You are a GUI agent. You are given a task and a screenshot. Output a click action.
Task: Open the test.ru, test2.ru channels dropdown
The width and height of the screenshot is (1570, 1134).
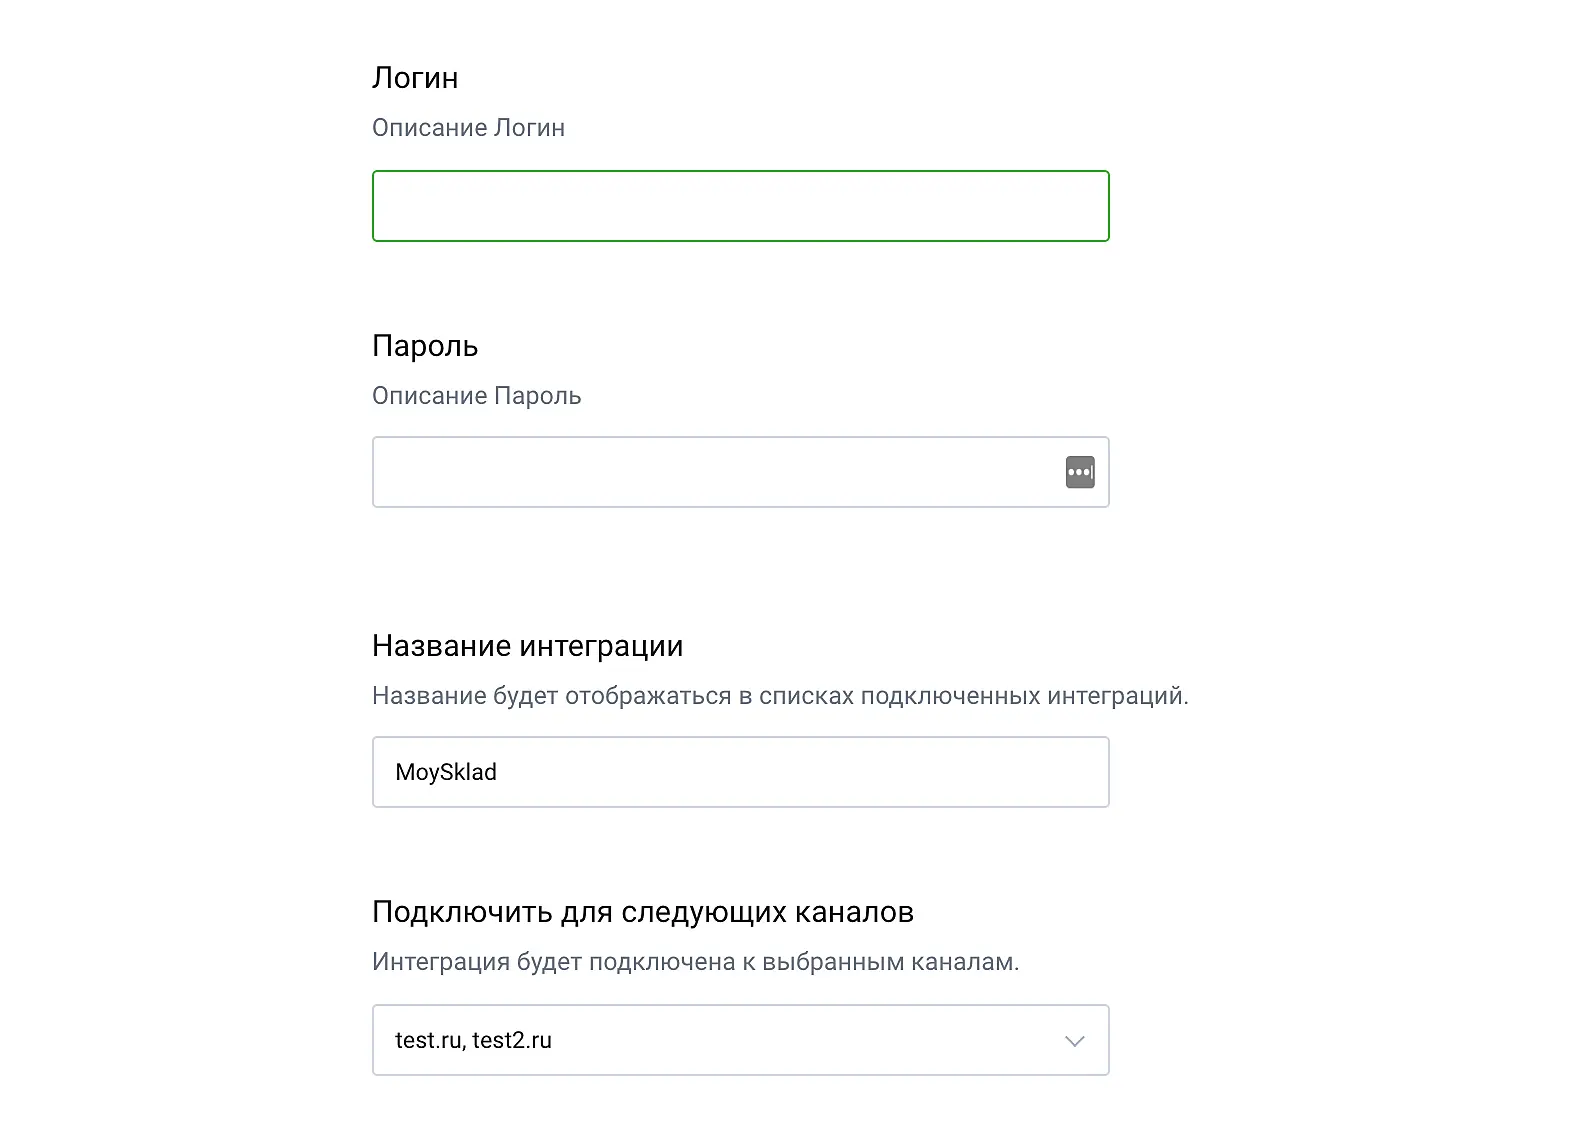tap(740, 1040)
